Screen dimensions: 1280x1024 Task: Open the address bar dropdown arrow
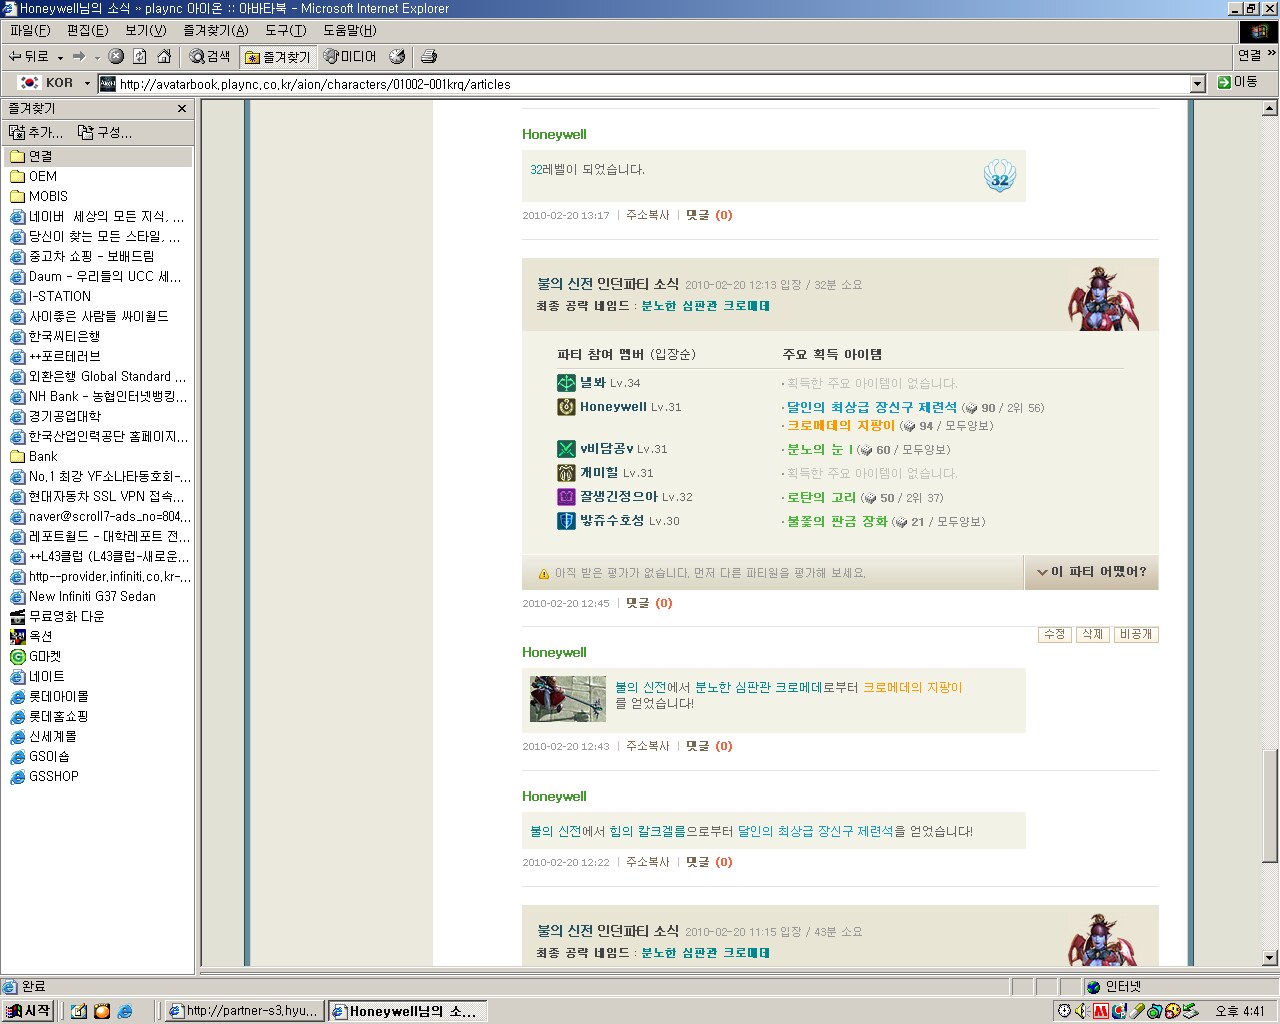(1198, 84)
